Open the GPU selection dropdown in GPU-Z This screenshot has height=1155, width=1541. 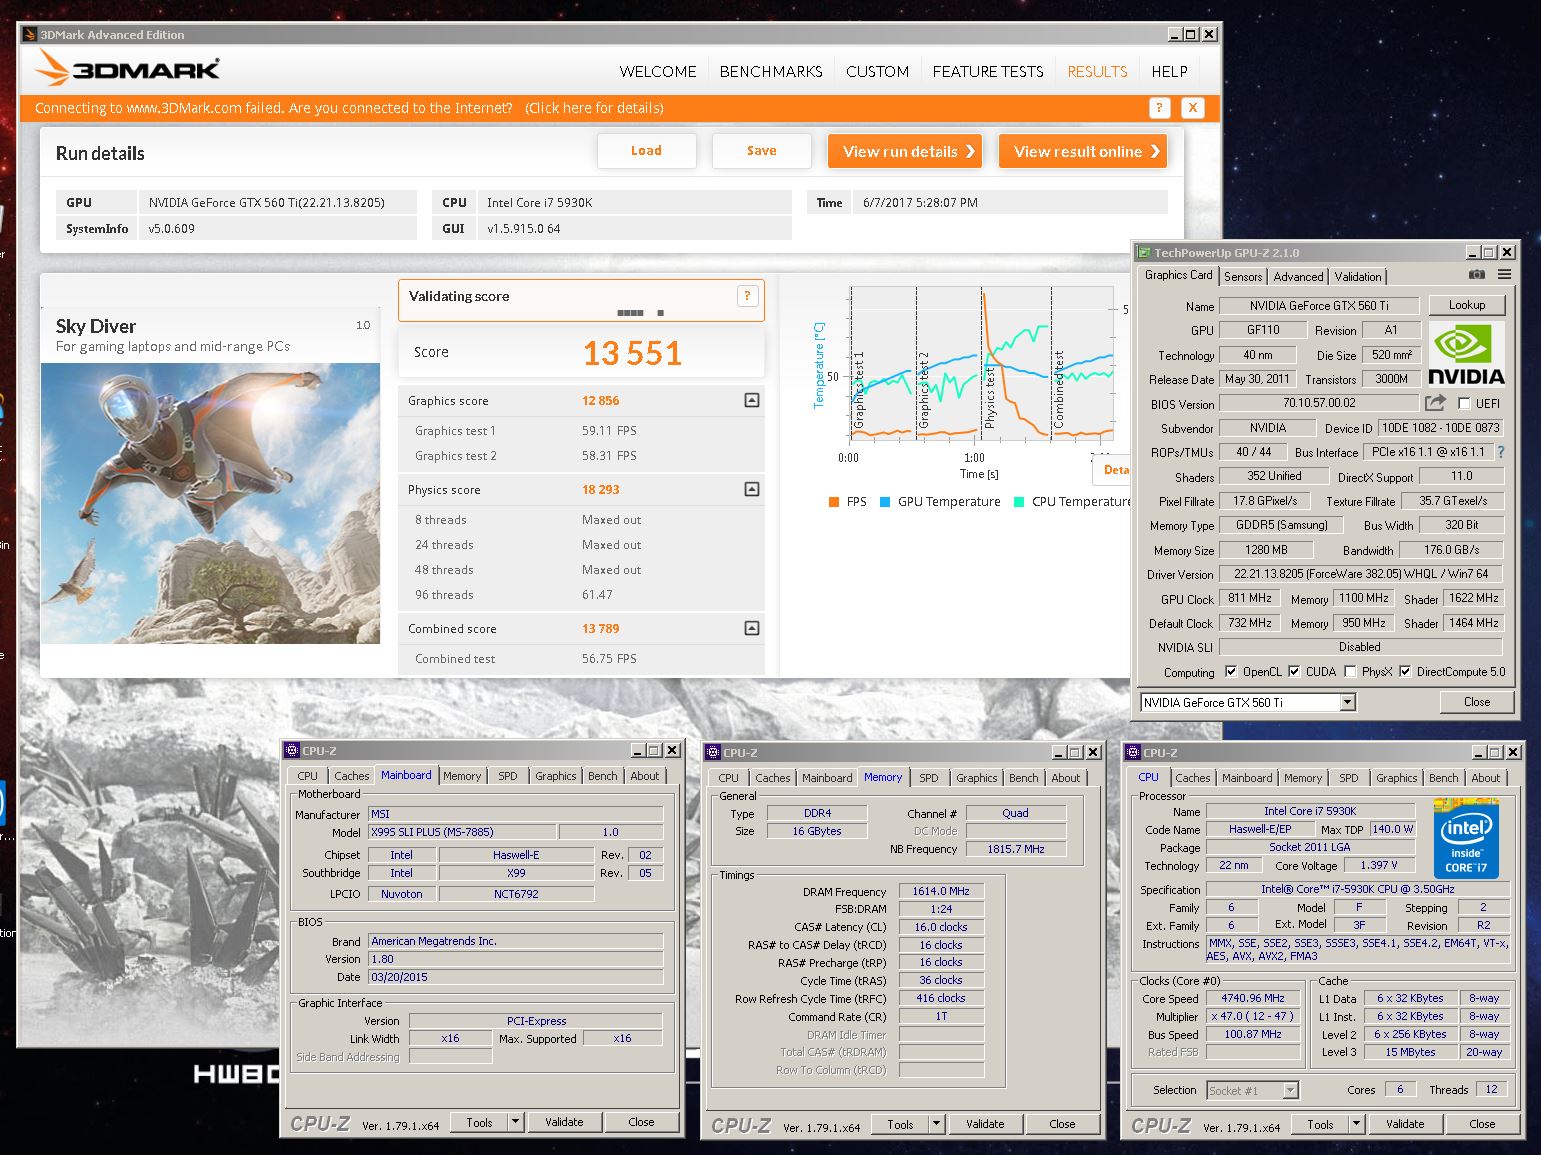coord(1347,702)
